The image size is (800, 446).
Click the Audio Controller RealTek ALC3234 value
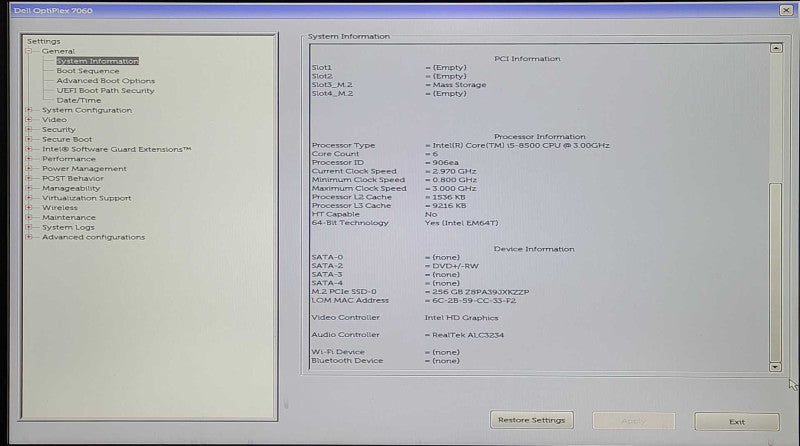pyautogui.click(x=468, y=335)
